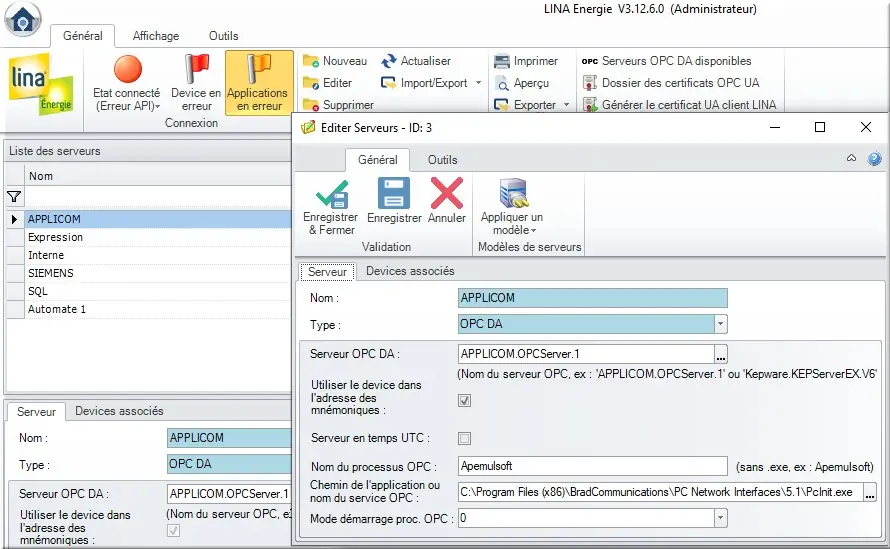890x549 pixels.
Task: Maximize the Editer Serveurs window
Action: 820,127
